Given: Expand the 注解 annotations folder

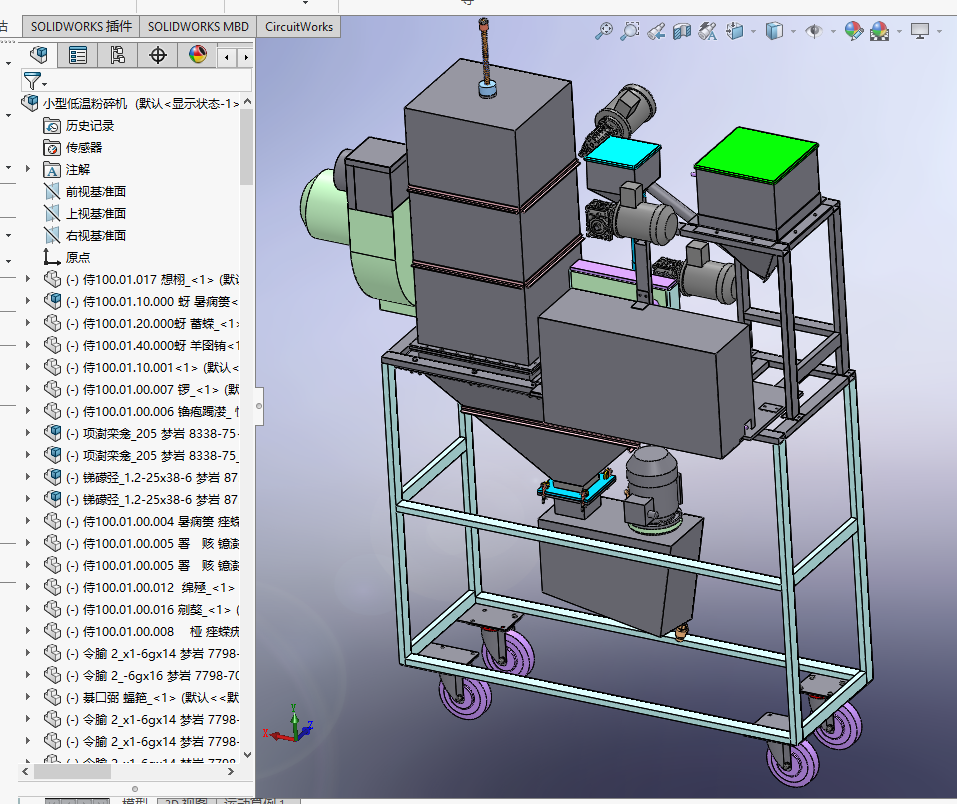Looking at the screenshot, I should (x=28, y=169).
